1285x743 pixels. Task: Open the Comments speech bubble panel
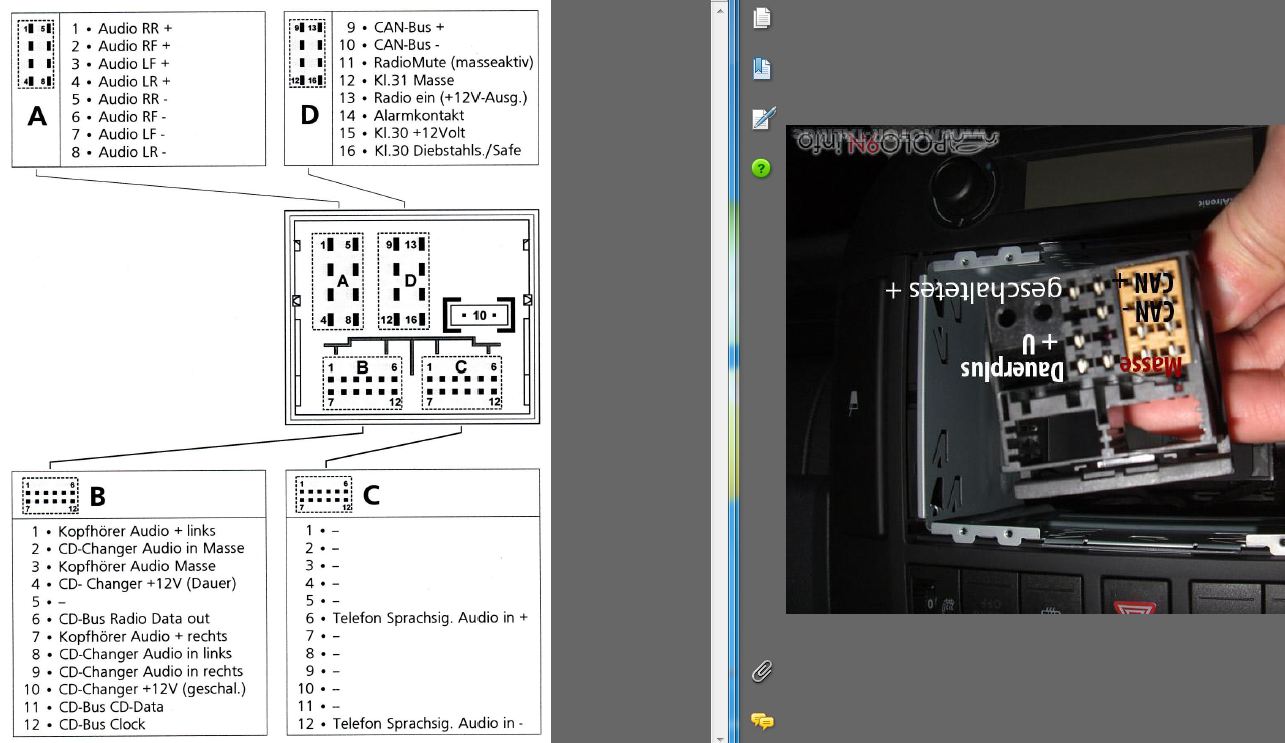pyautogui.click(x=762, y=720)
